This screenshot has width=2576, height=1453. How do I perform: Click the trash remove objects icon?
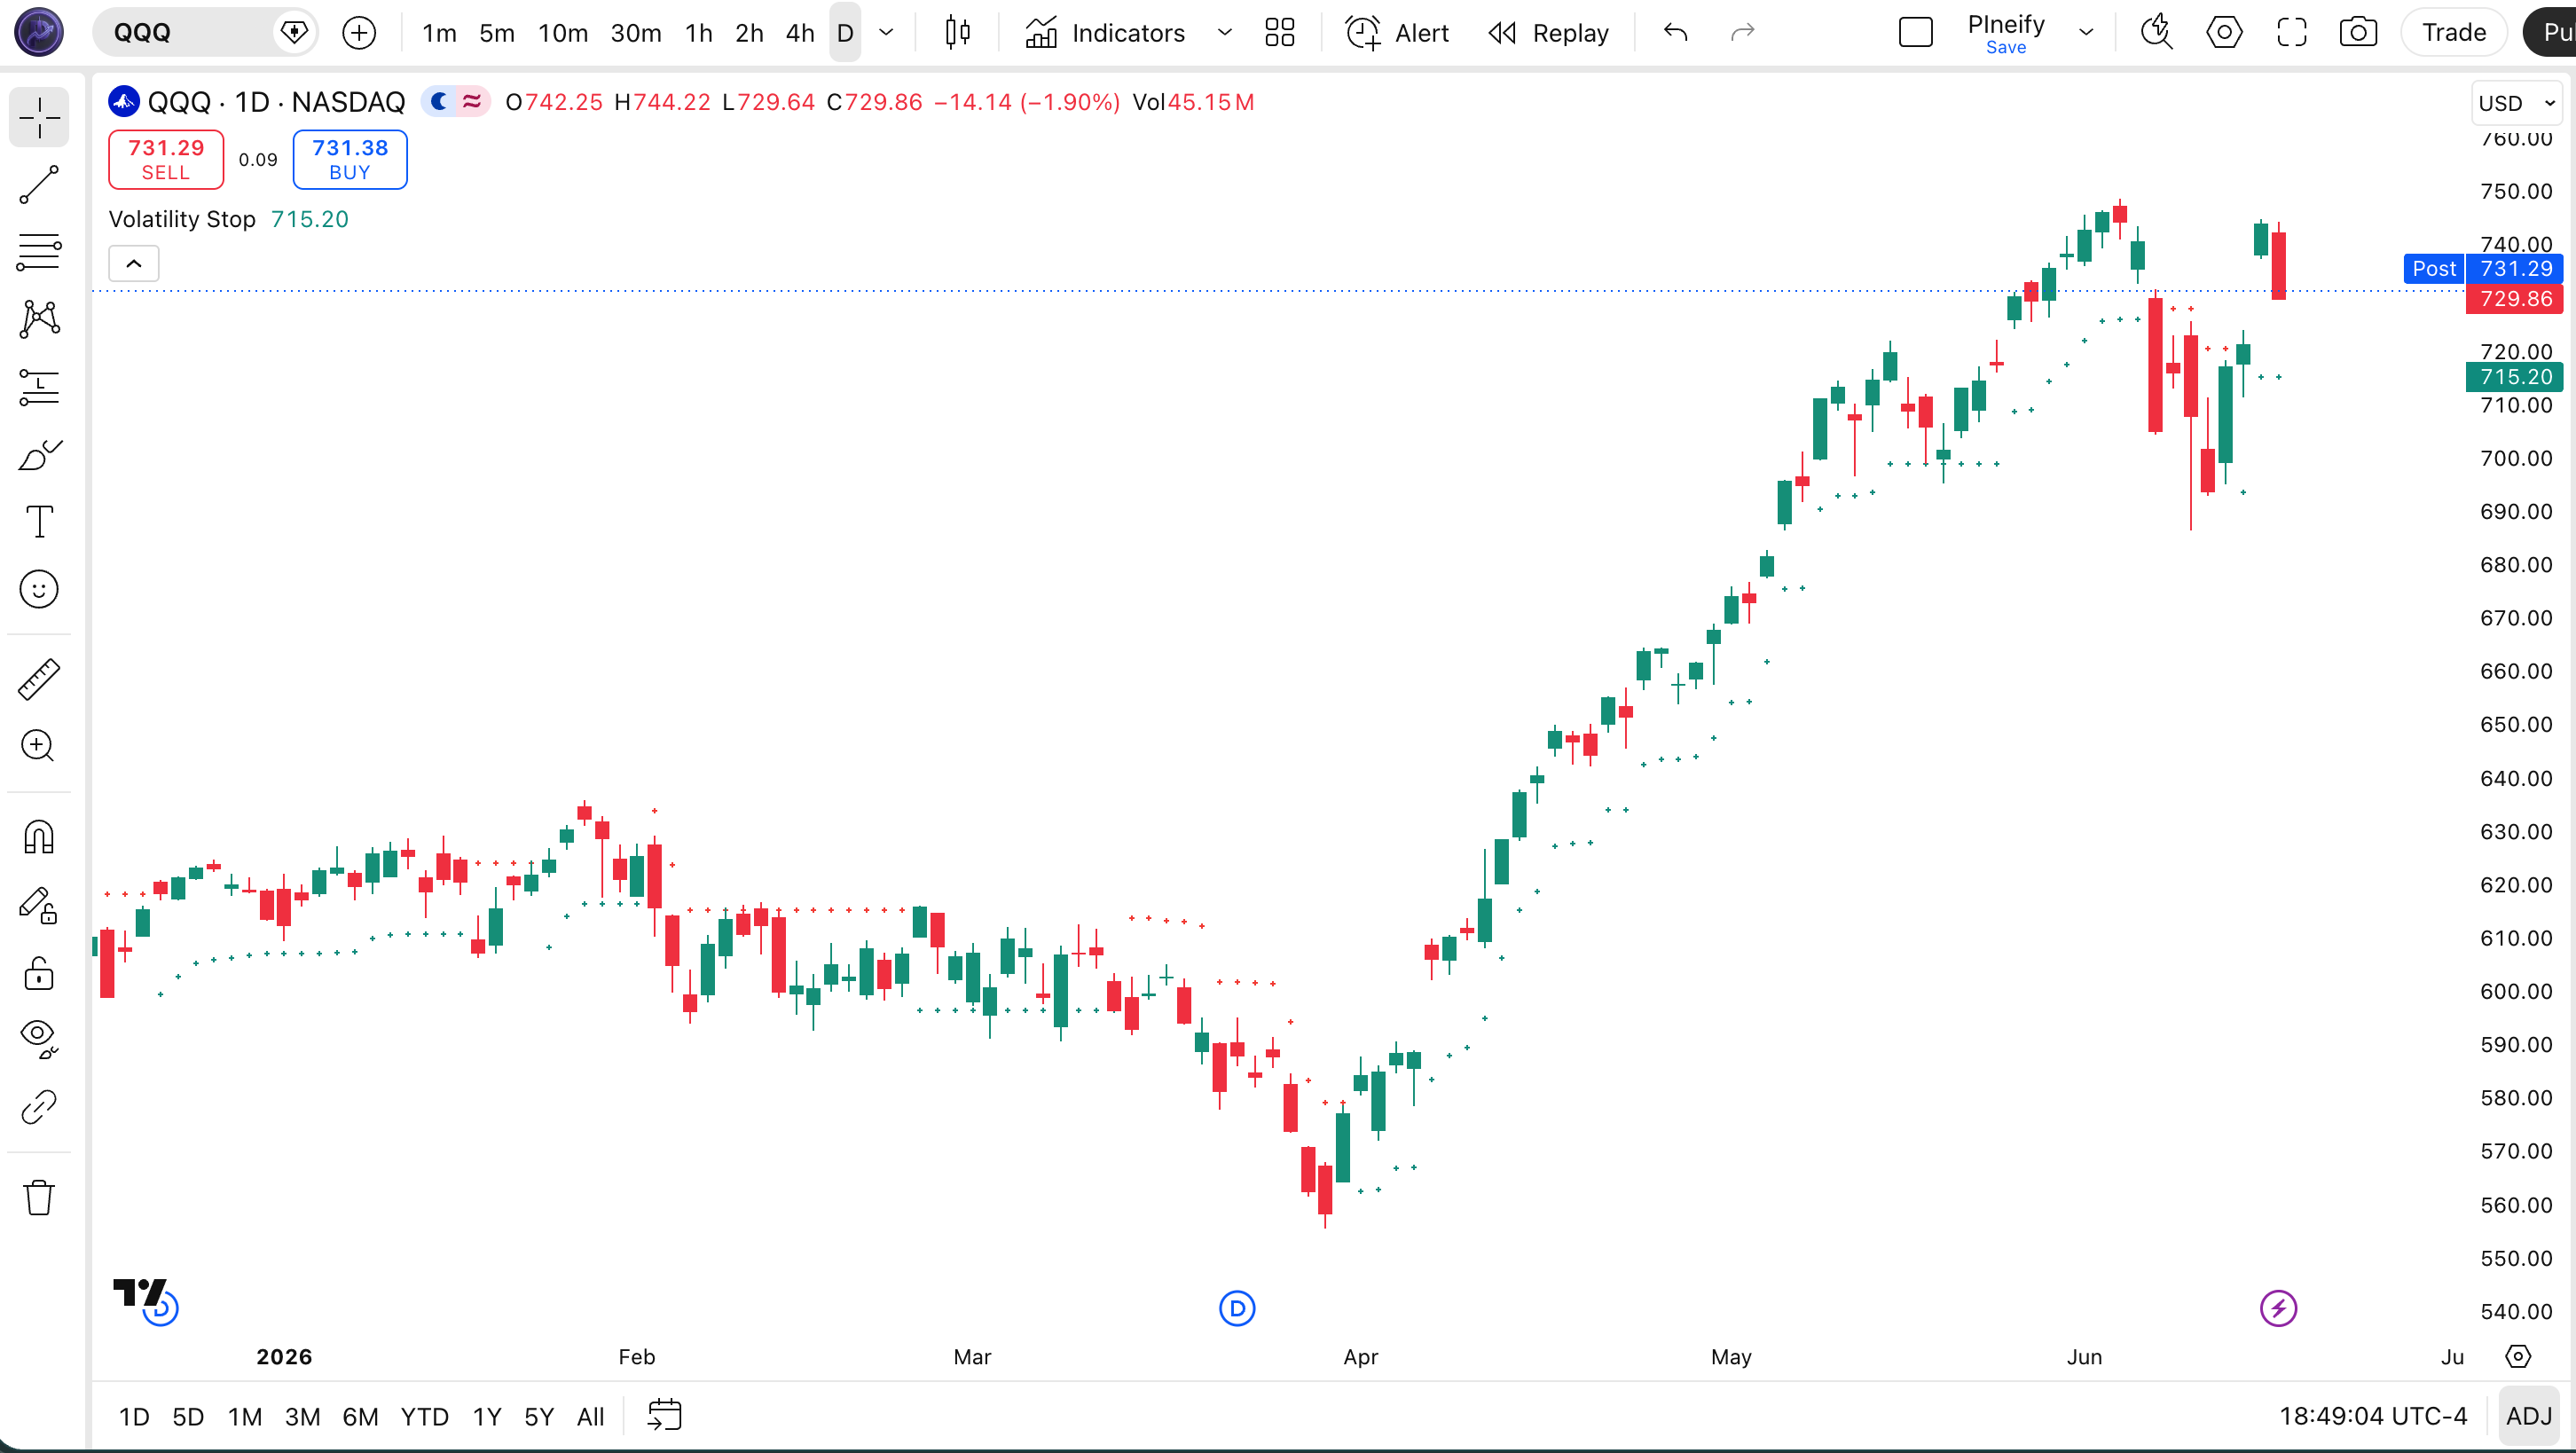tap(39, 1197)
